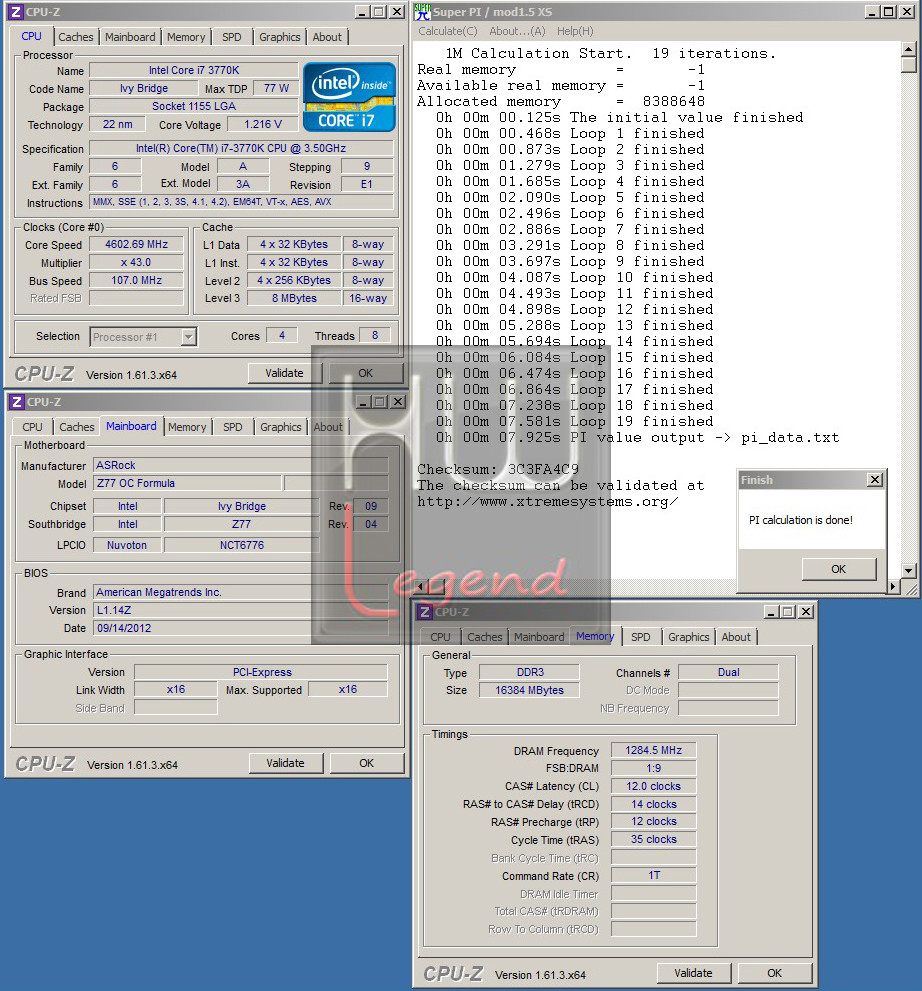The height and width of the screenshot is (991, 922).
Task: Click the DRAM Frequency value '1284.5 MHz'
Action: (x=653, y=750)
